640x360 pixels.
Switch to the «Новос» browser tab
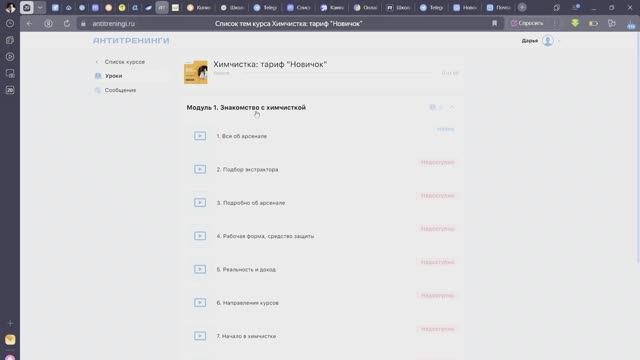(465, 7)
